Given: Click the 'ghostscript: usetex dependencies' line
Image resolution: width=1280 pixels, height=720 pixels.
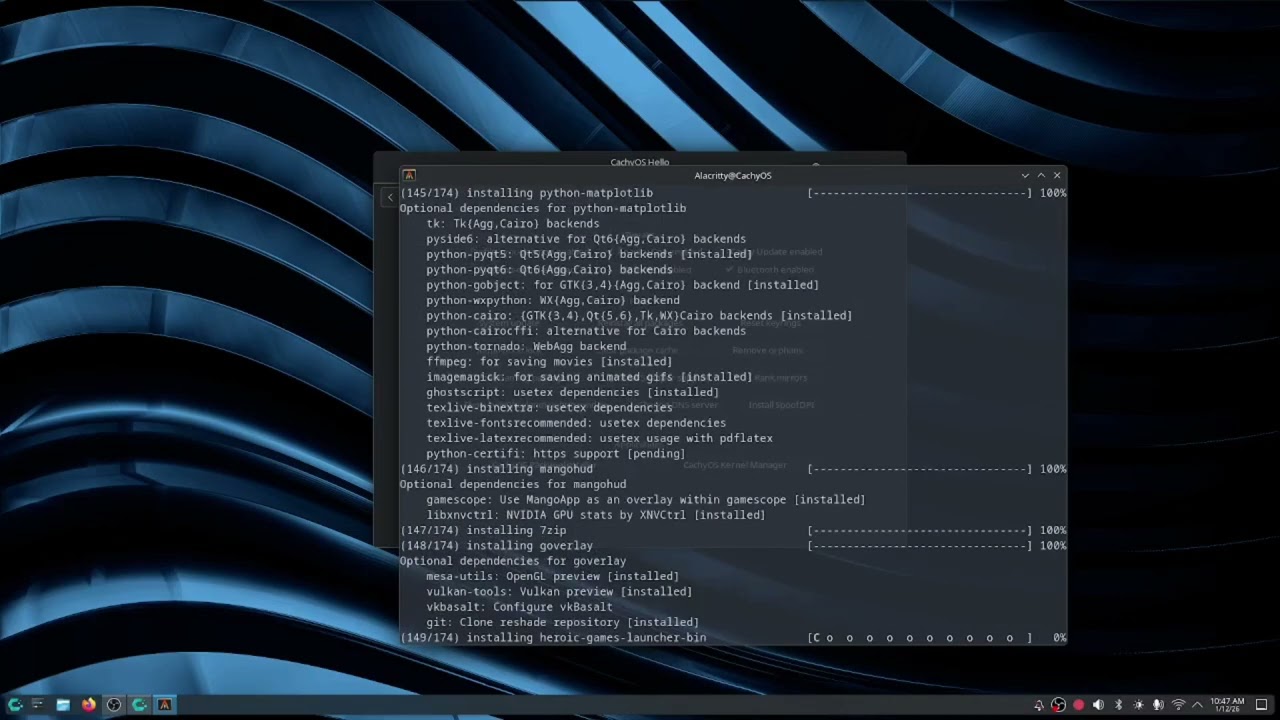Looking at the screenshot, I should [572, 392].
